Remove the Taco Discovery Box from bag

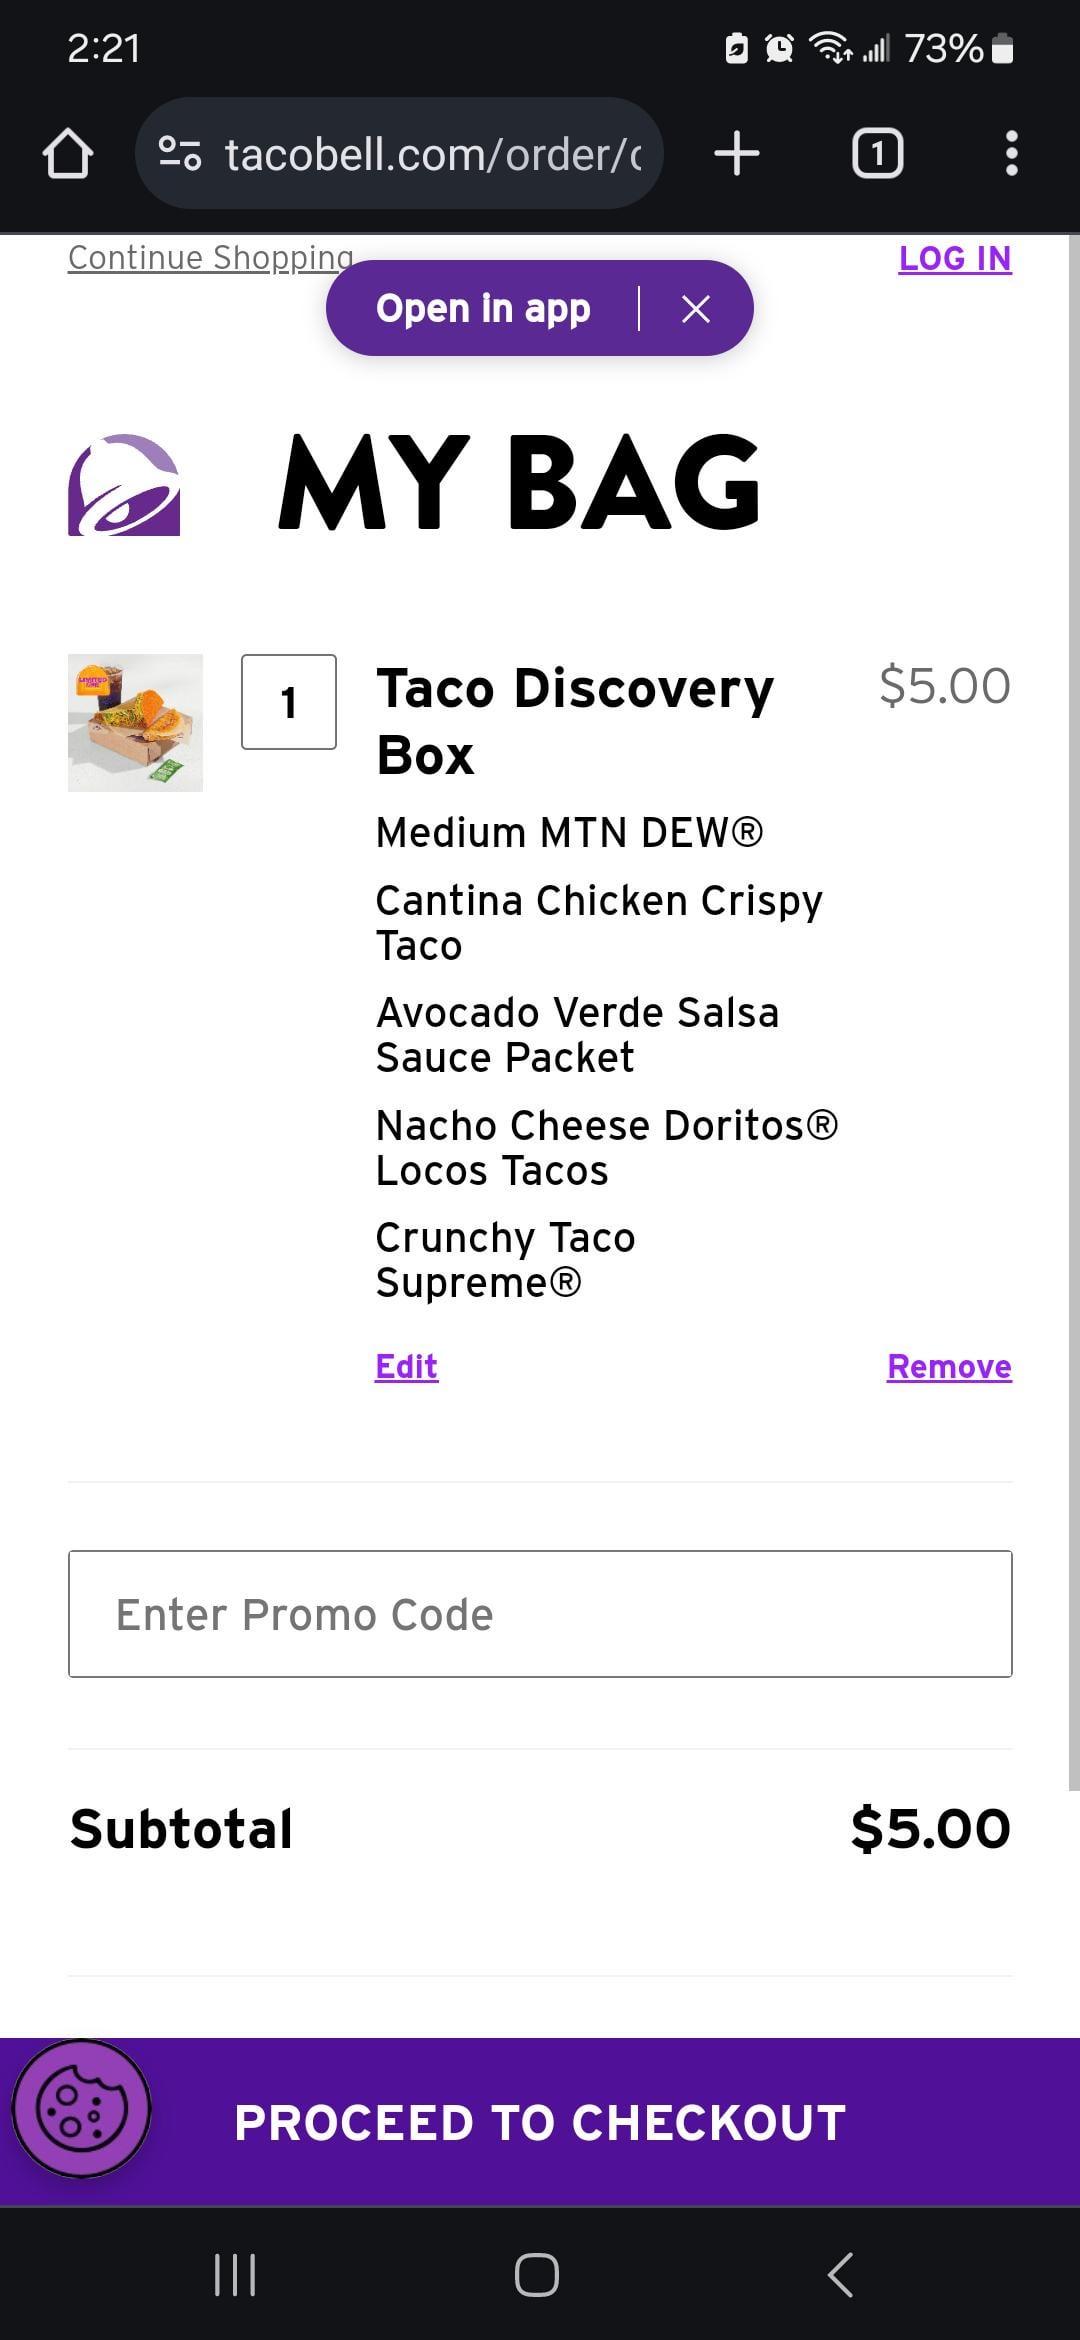949,1366
